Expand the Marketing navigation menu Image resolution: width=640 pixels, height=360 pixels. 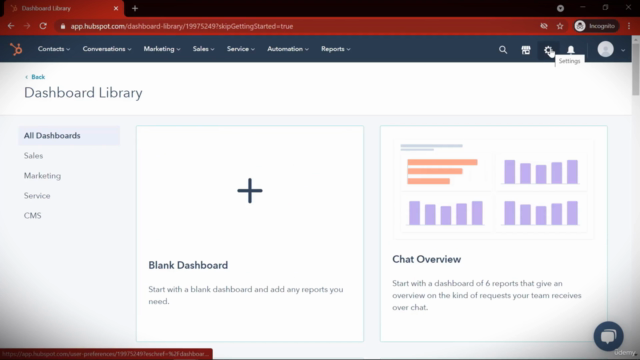point(162,49)
